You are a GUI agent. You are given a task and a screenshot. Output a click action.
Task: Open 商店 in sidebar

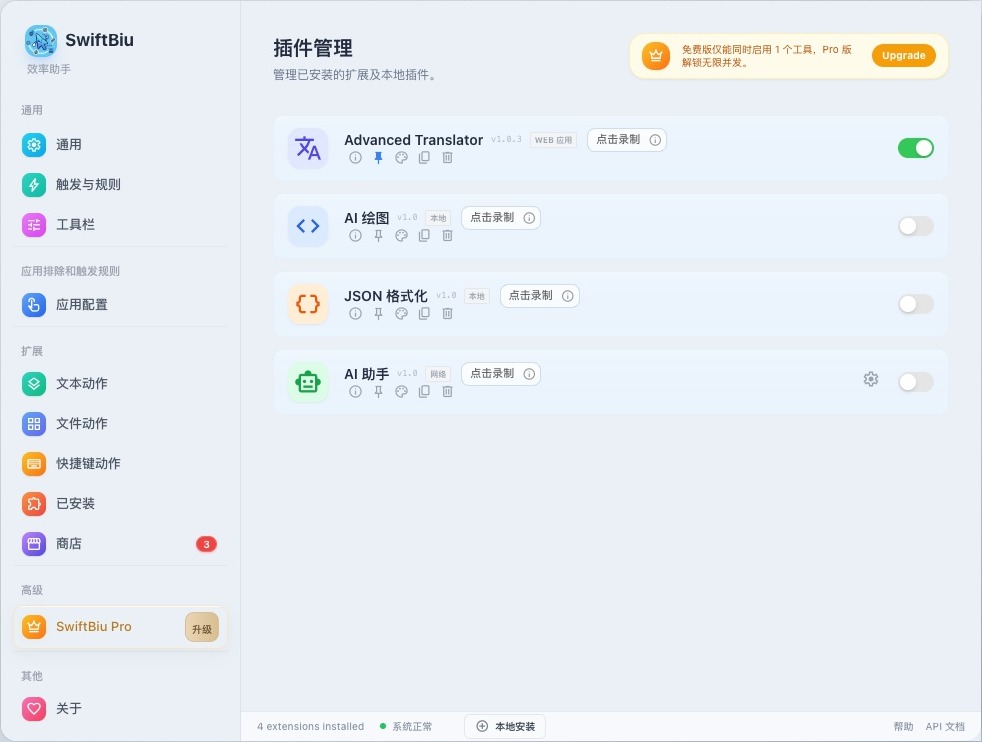(x=120, y=544)
